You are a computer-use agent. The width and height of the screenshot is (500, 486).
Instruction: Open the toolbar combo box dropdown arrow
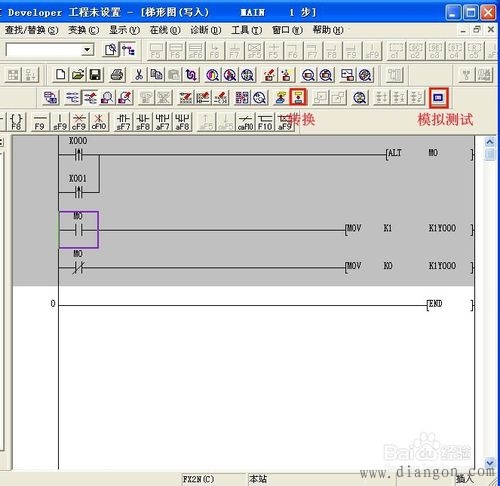click(x=87, y=50)
